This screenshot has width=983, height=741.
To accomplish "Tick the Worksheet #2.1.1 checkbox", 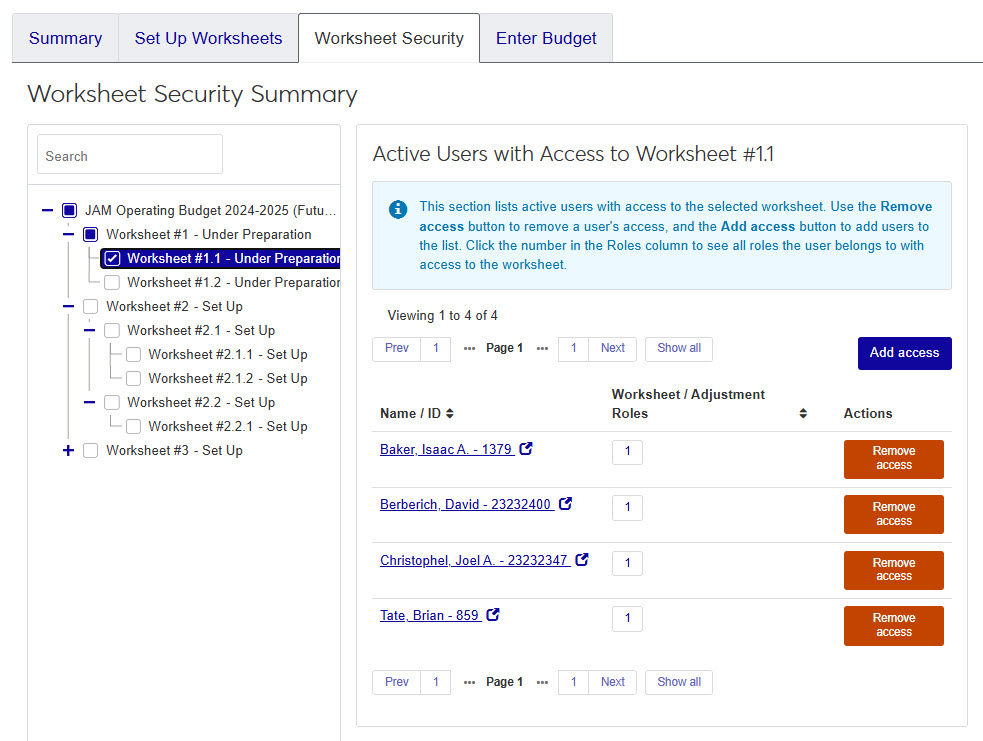I will (x=133, y=354).
